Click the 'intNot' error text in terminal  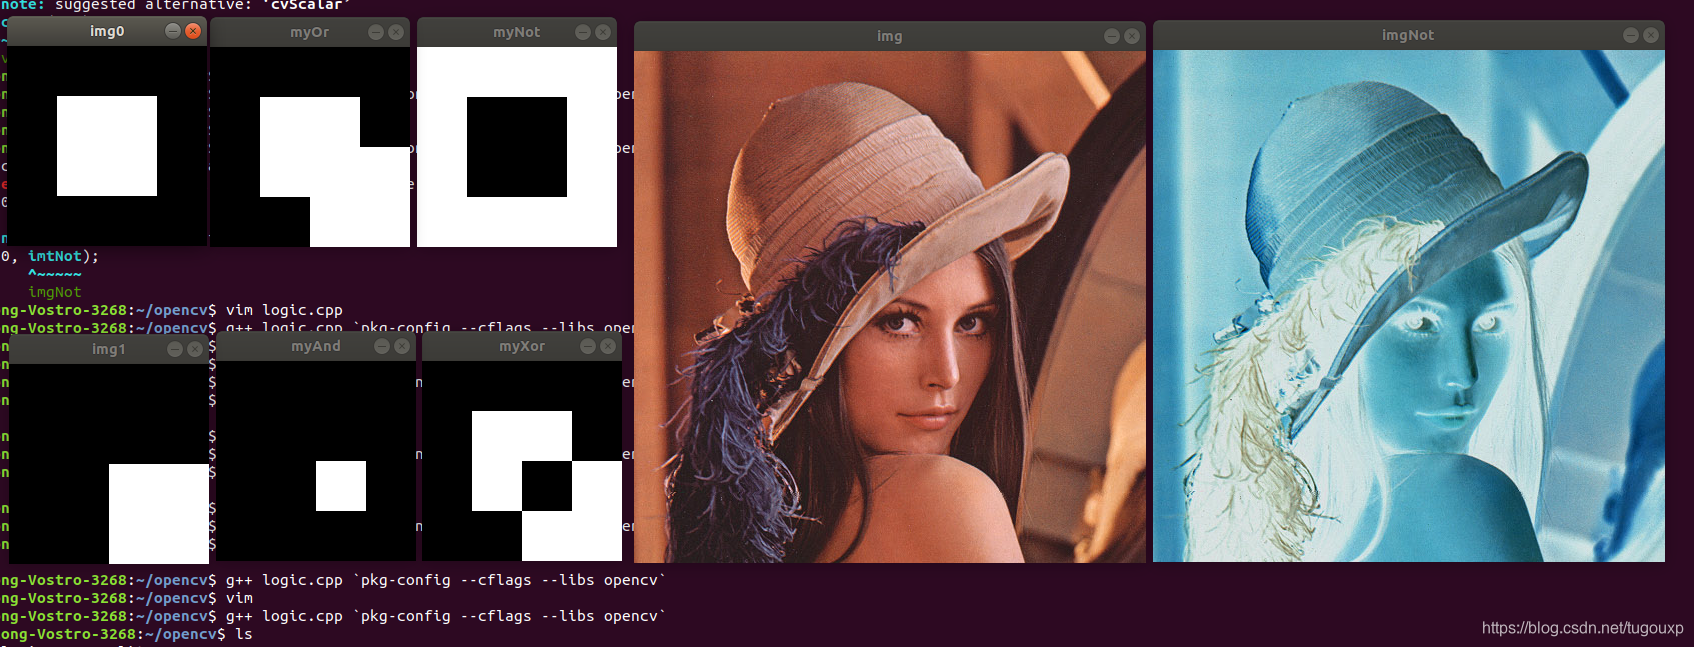(x=55, y=256)
